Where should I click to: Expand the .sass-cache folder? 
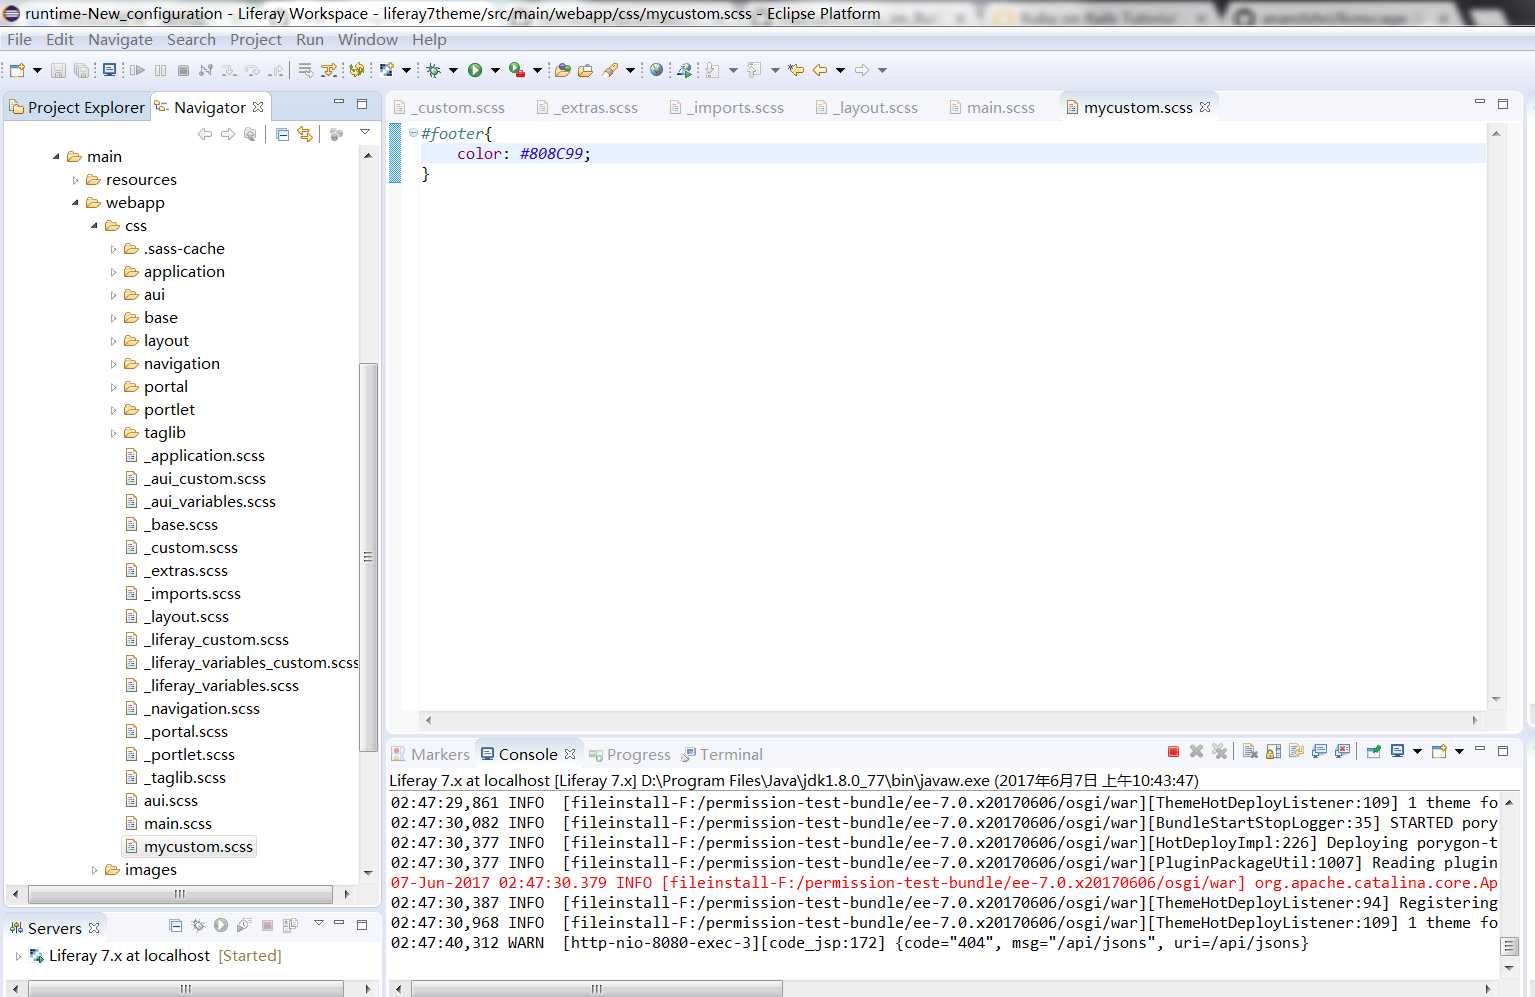[x=113, y=249]
